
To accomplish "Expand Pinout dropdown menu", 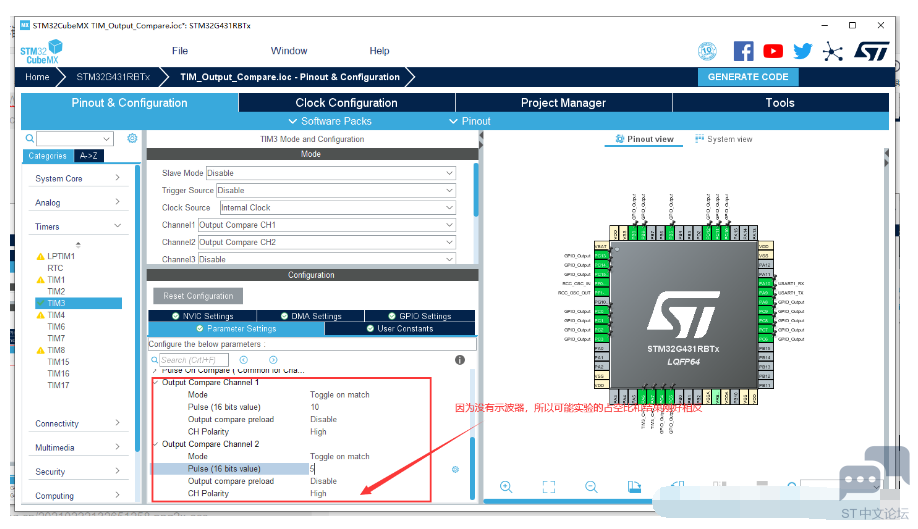I will (470, 121).
